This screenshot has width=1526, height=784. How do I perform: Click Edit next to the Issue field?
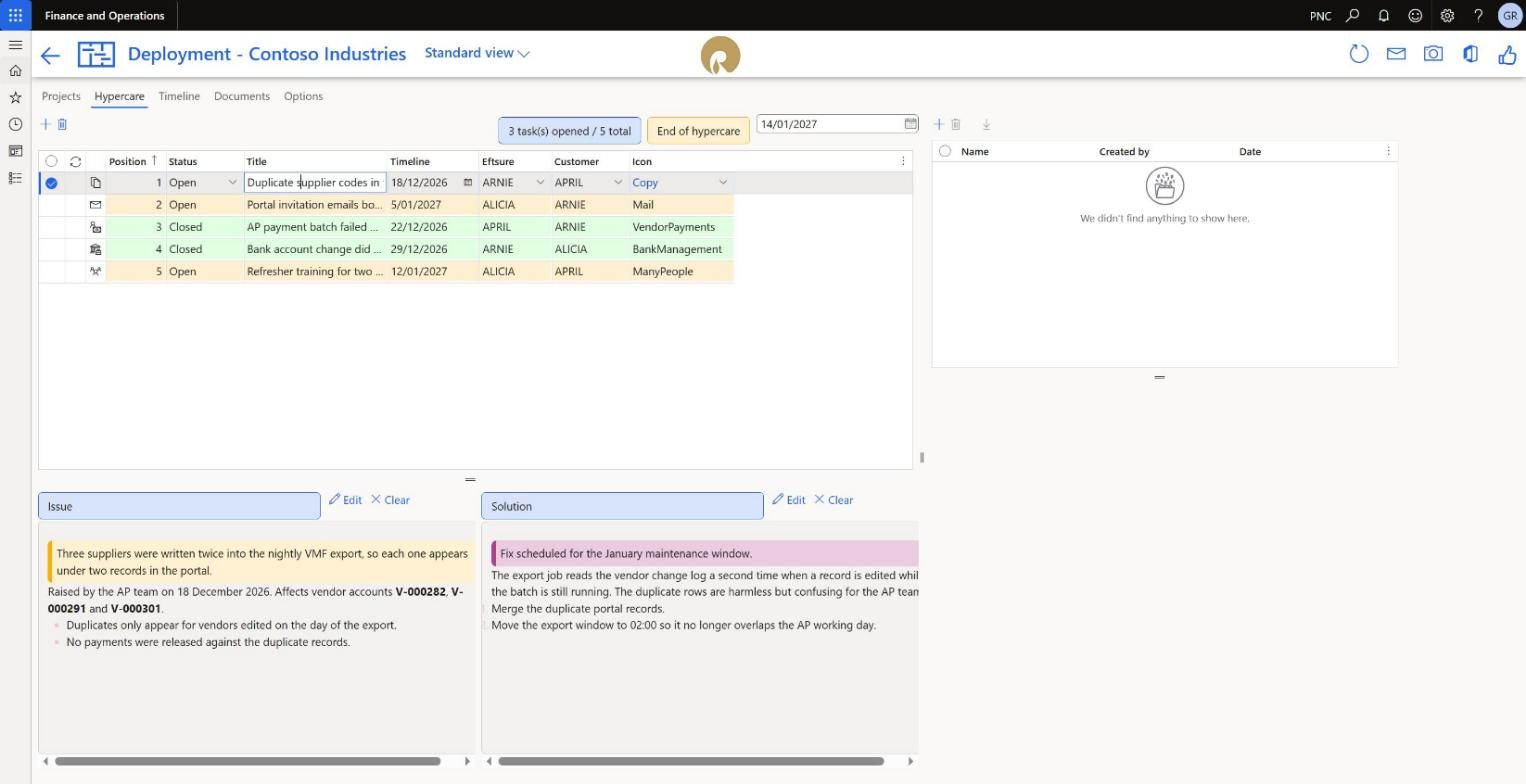click(345, 500)
